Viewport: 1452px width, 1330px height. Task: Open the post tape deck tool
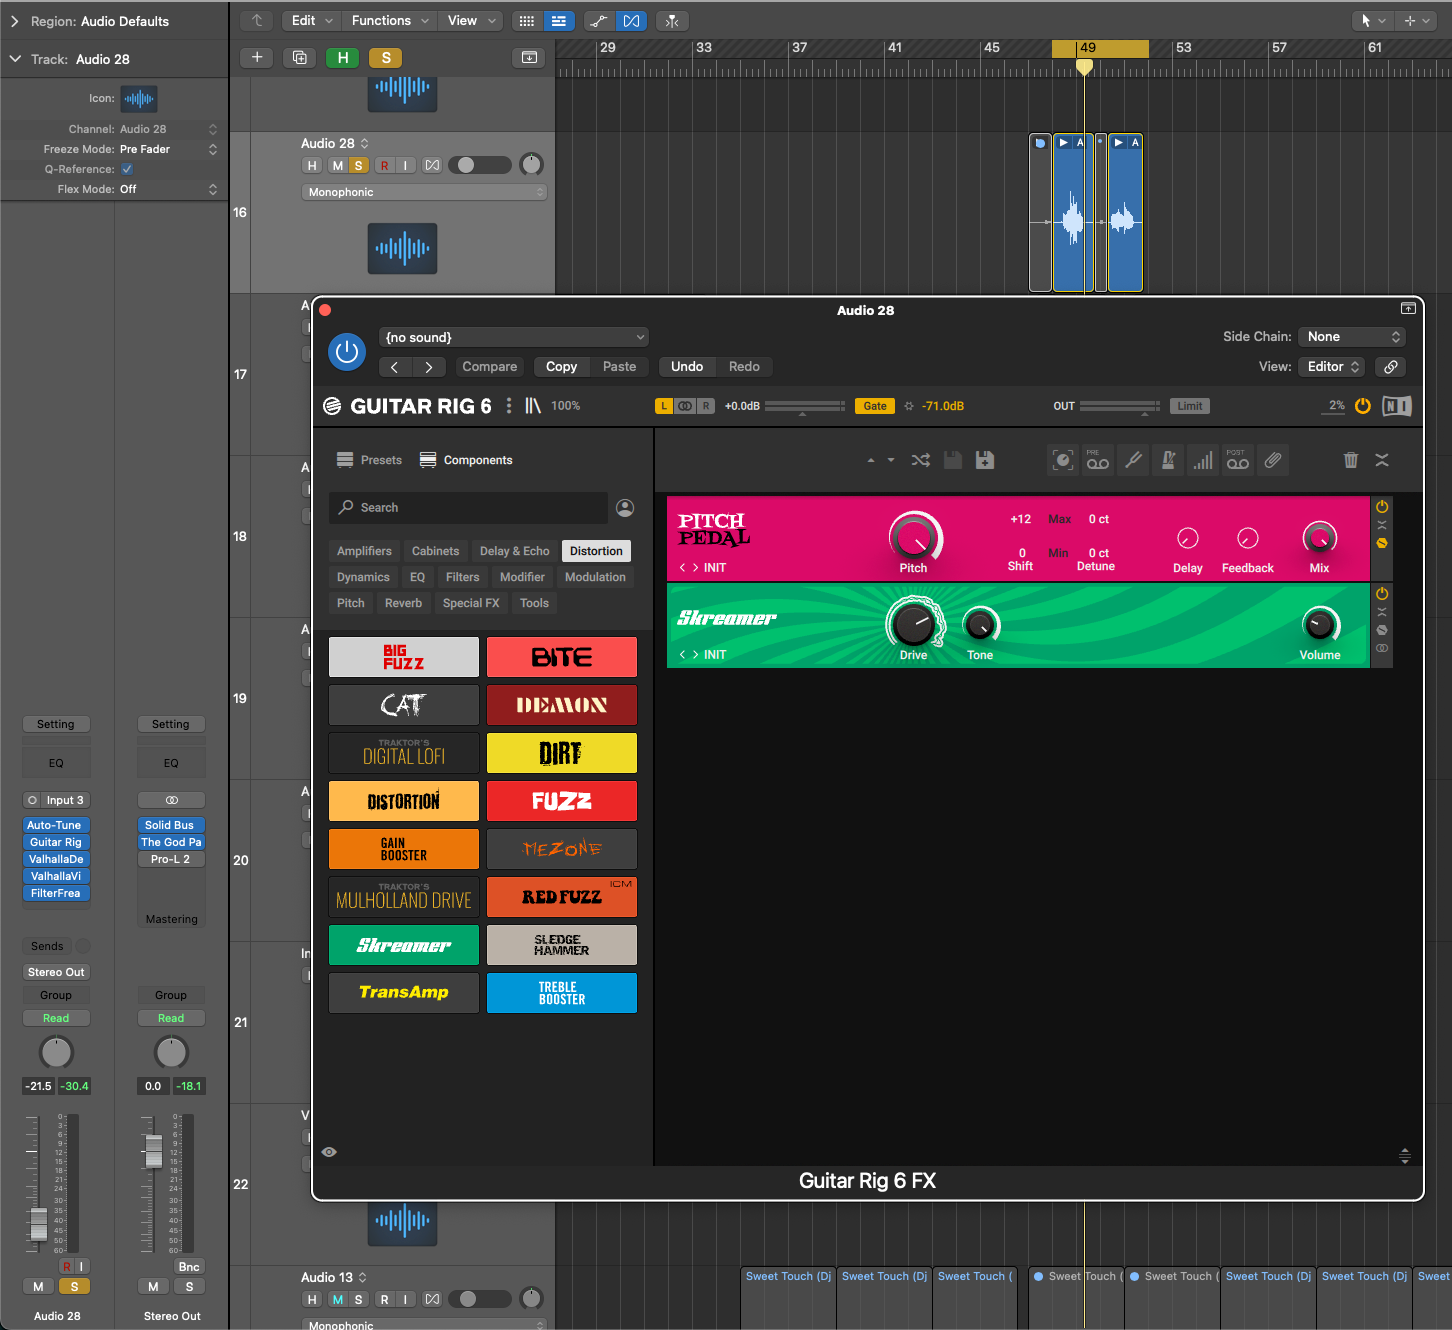(1238, 460)
